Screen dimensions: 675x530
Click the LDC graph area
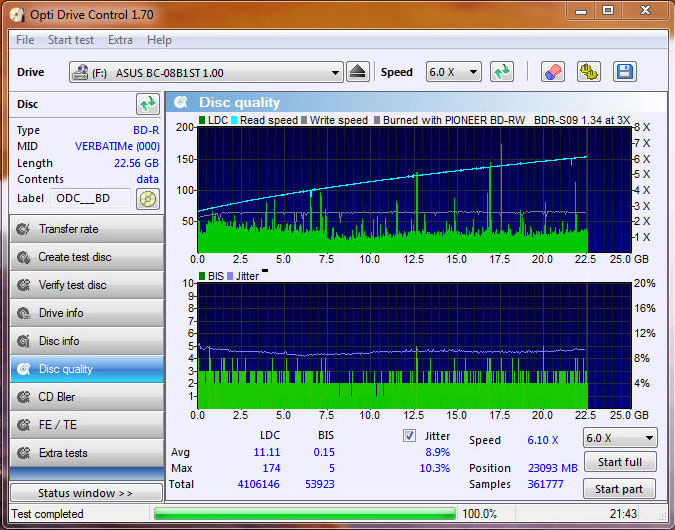coord(414,190)
